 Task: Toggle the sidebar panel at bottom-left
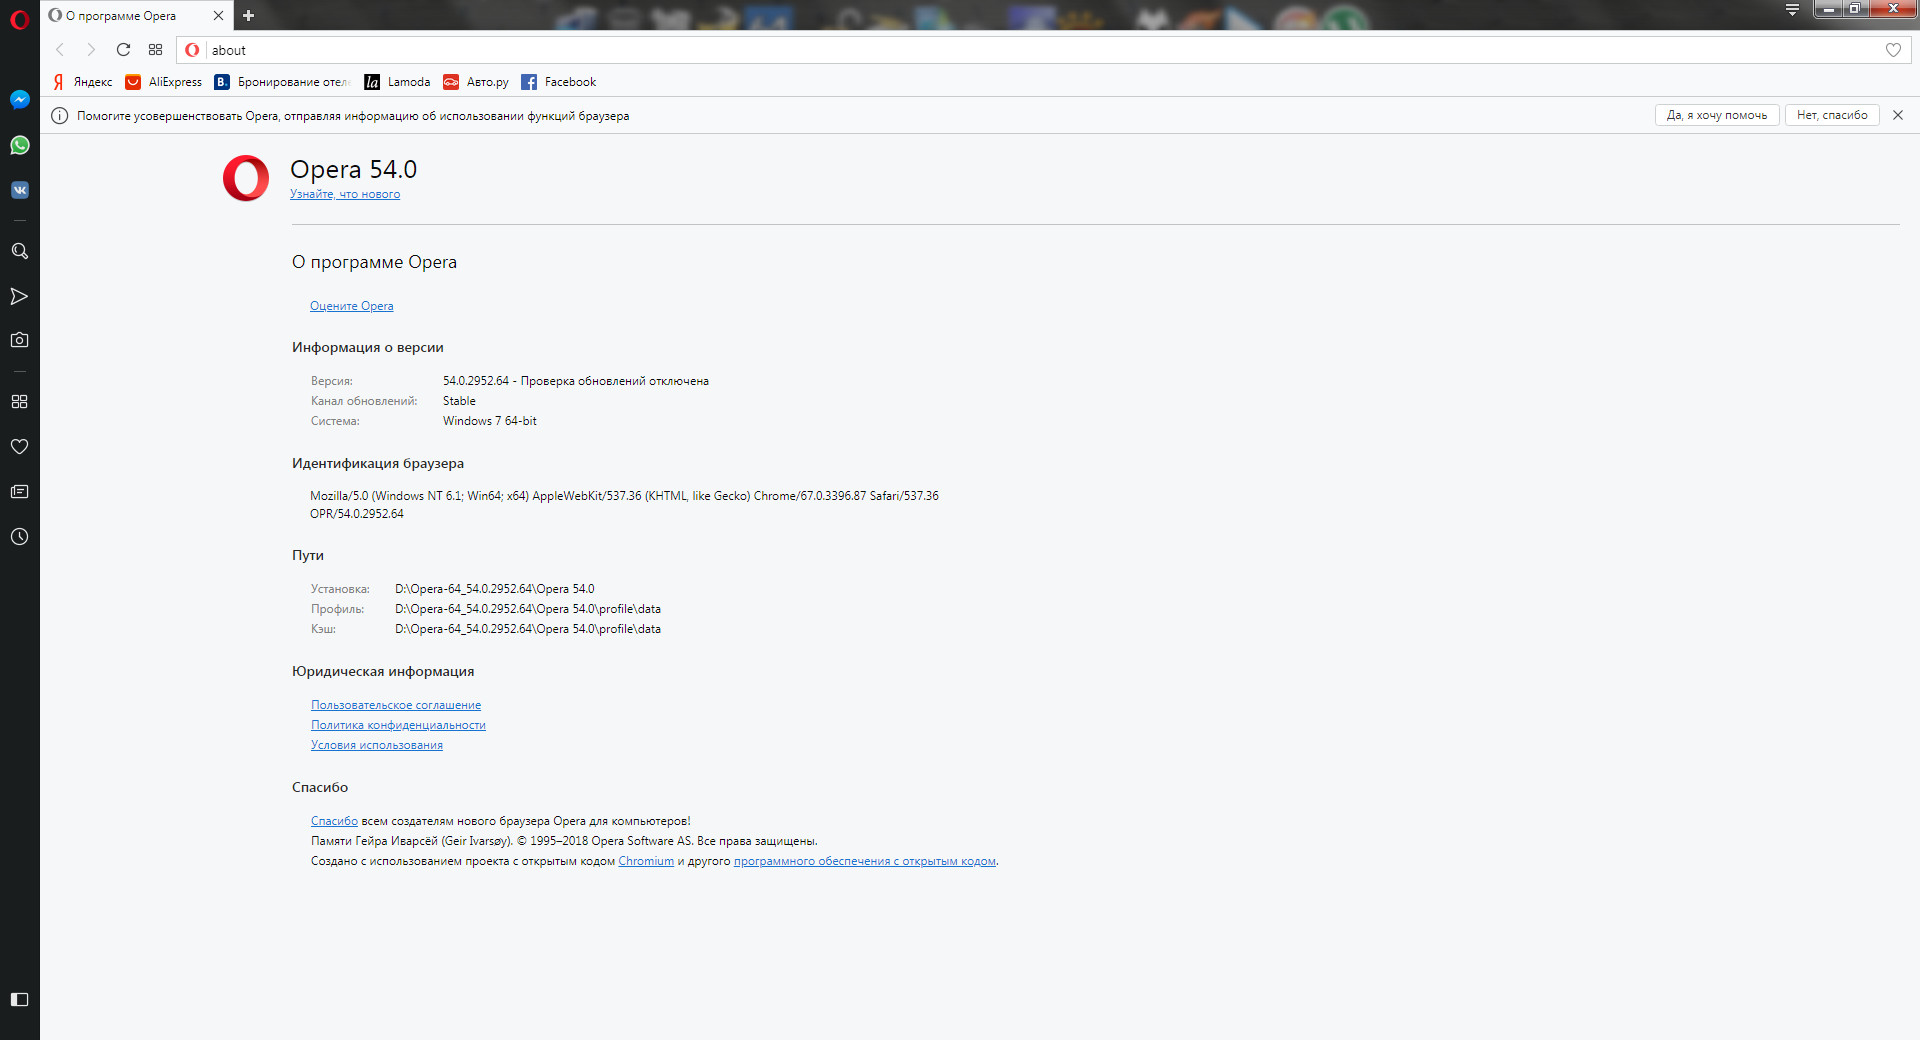[x=19, y=999]
